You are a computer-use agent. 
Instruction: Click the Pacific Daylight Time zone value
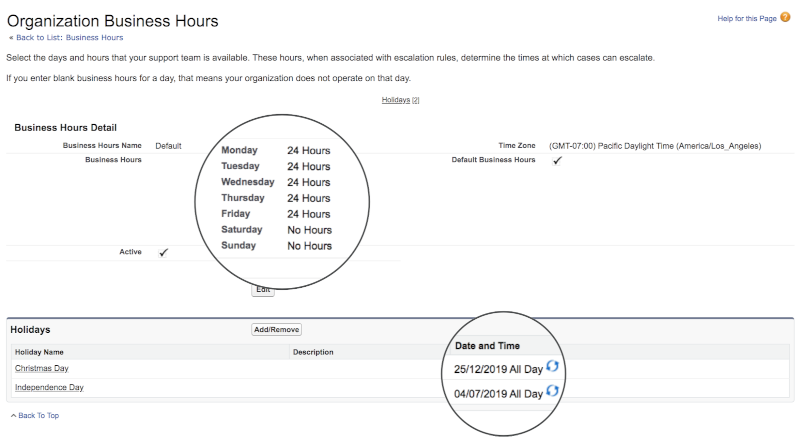click(655, 146)
